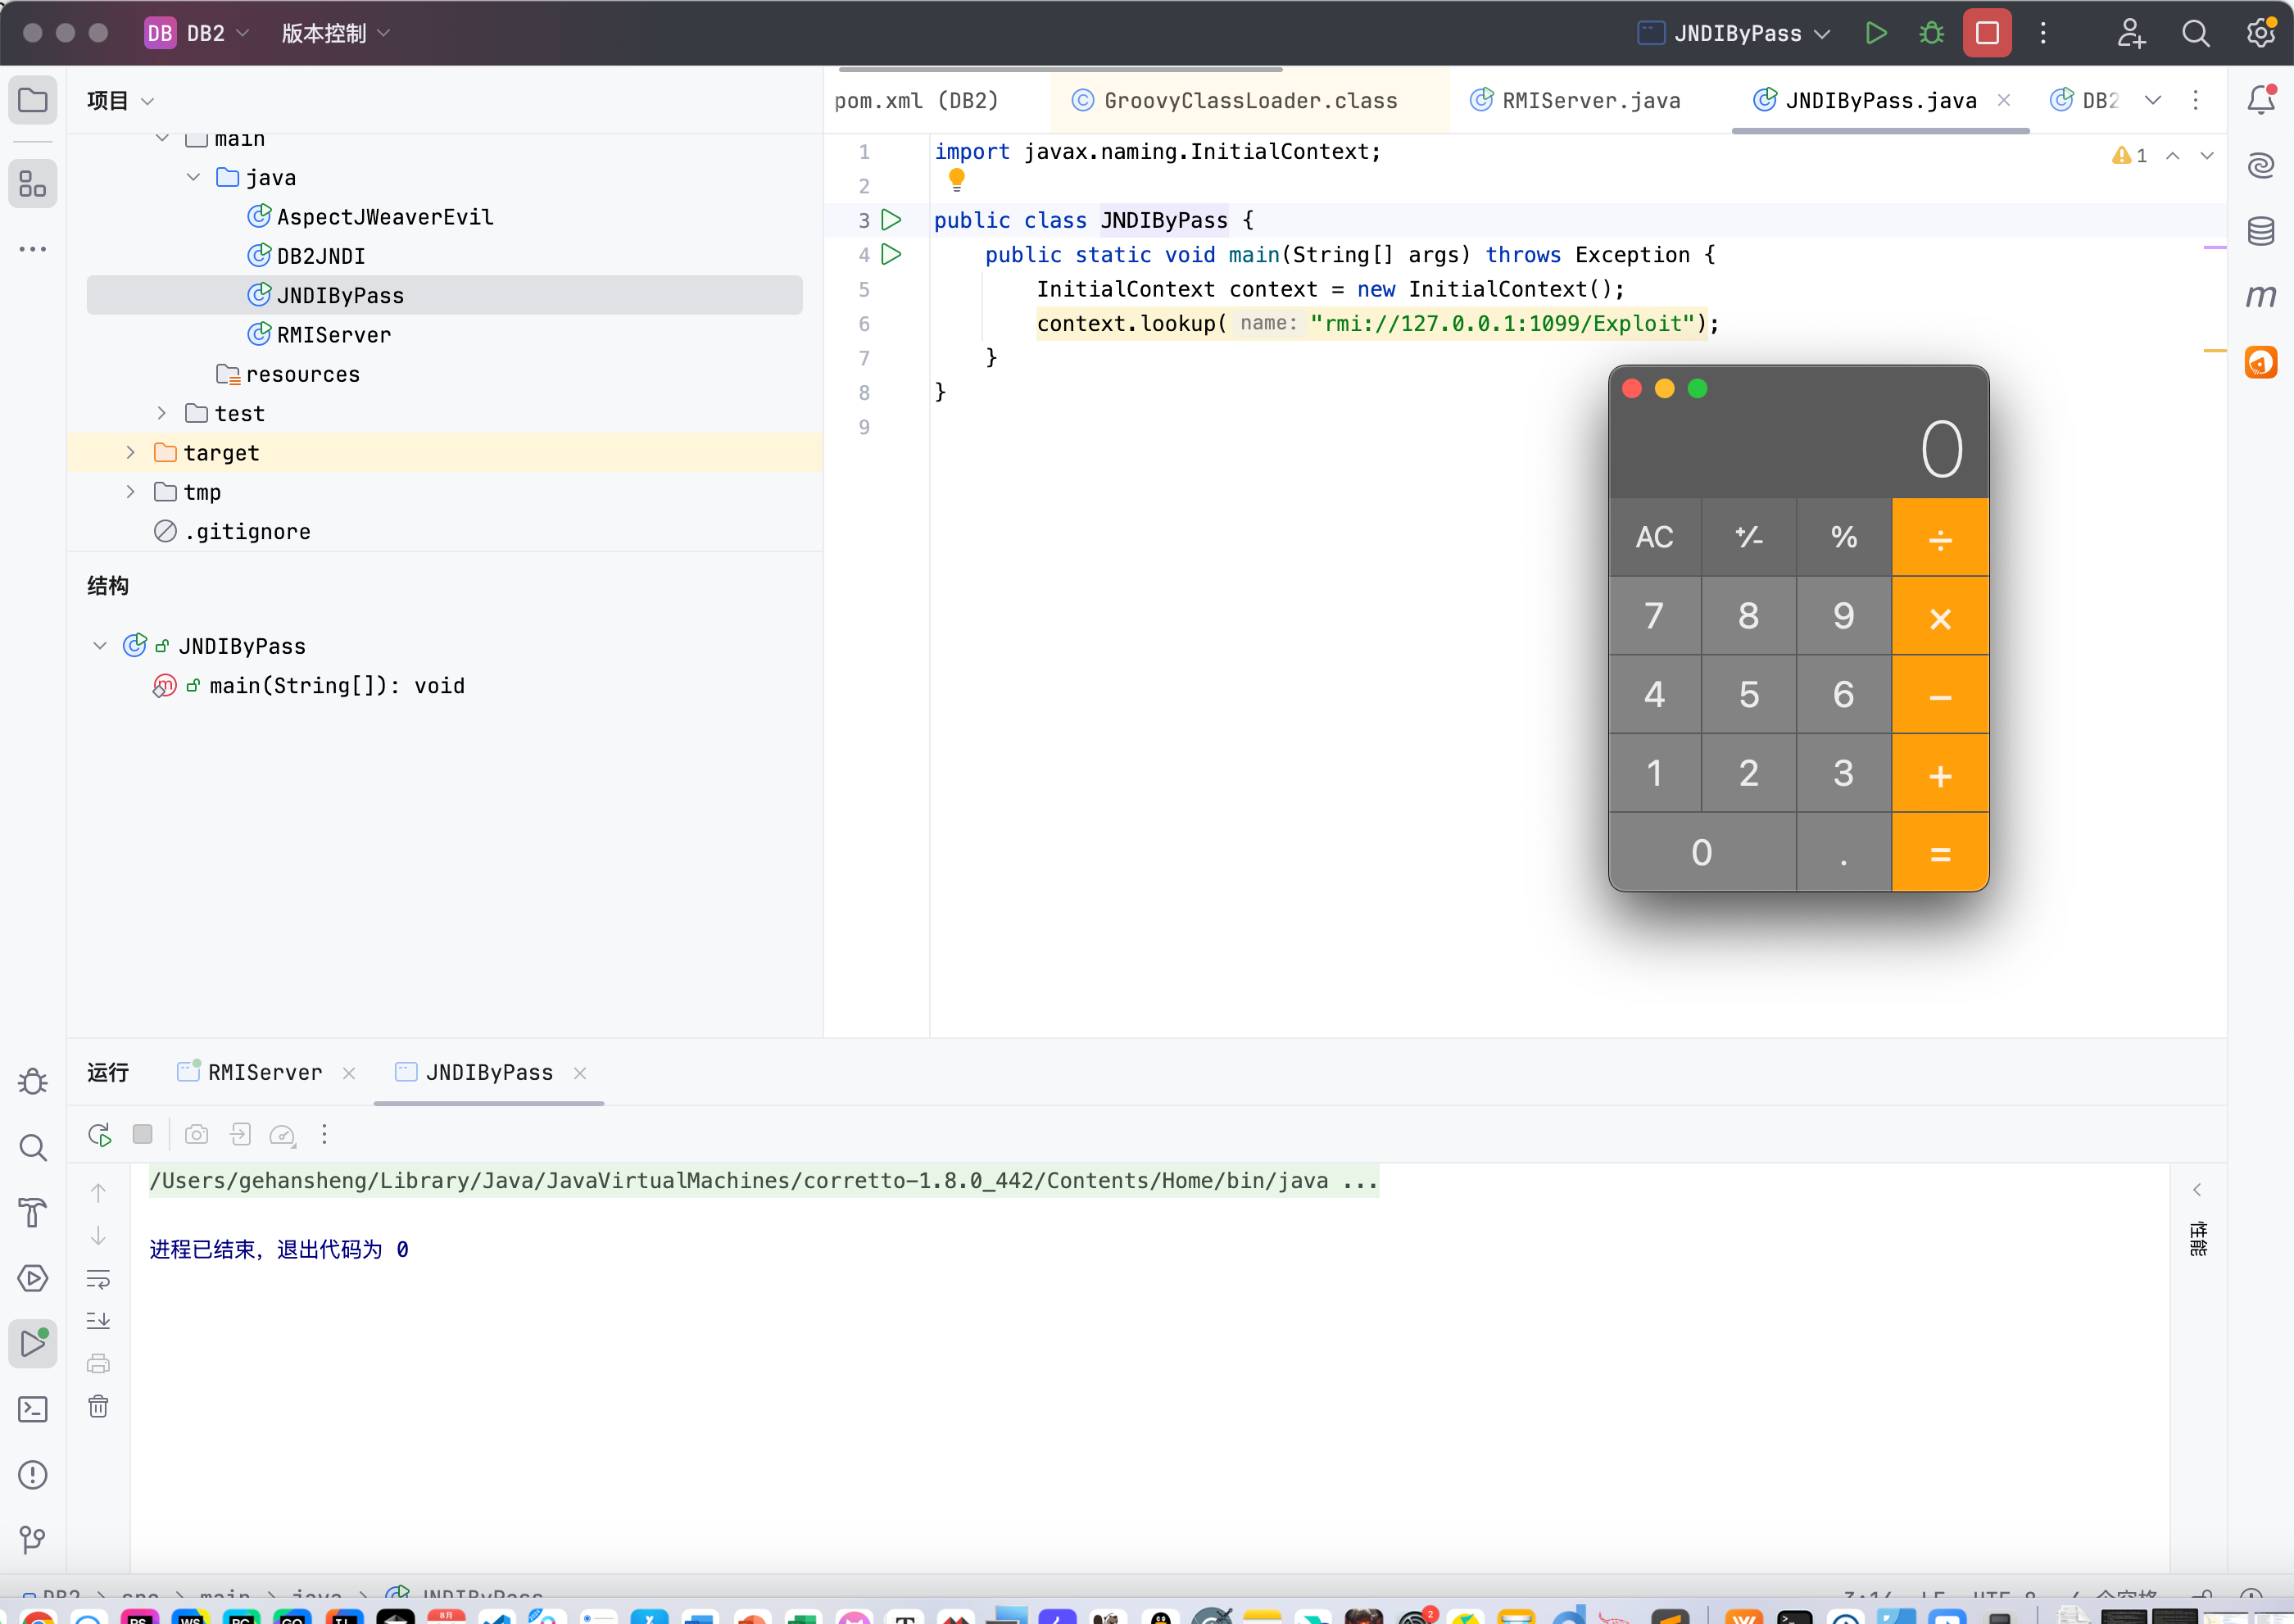Expand the target folder
Screen dimensions: 2294x1624
pos(130,453)
